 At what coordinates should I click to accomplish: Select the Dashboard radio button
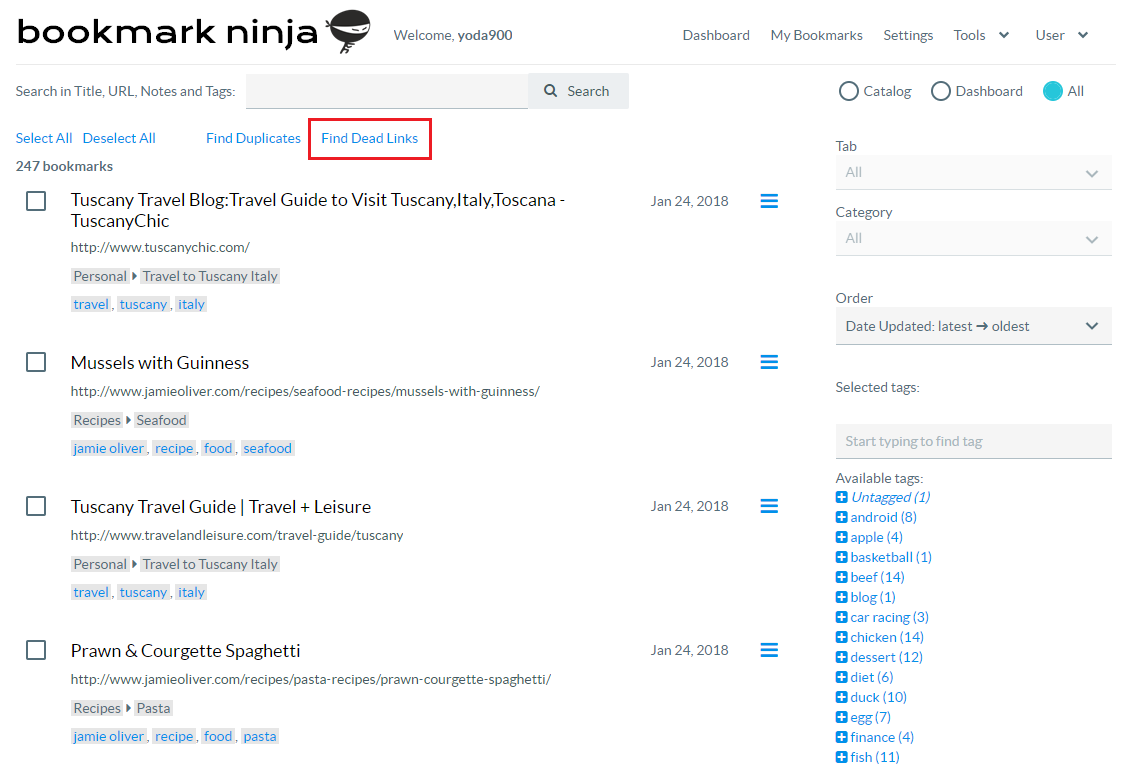click(x=940, y=90)
